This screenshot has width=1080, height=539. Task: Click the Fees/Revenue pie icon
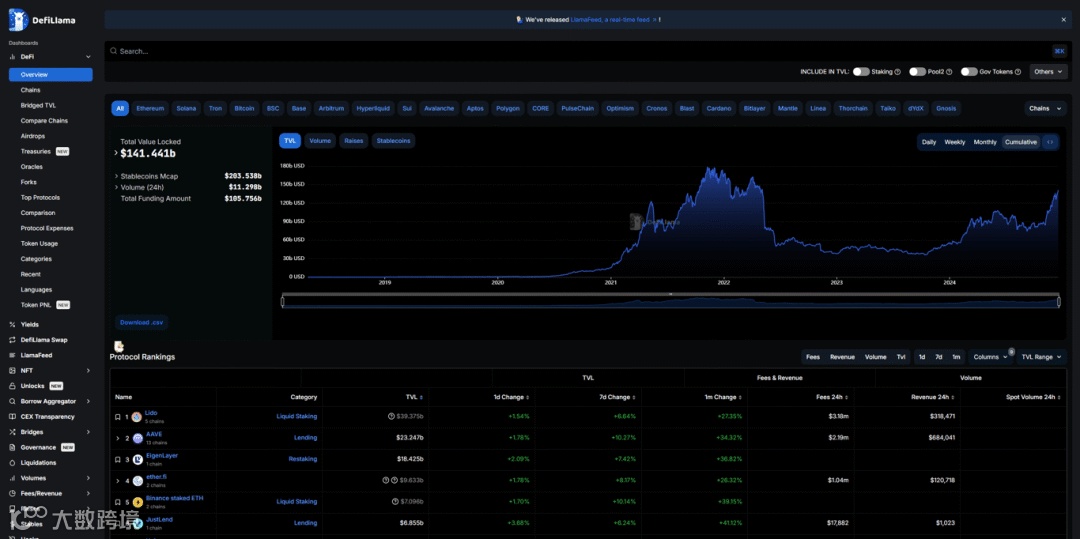click(x=12, y=494)
